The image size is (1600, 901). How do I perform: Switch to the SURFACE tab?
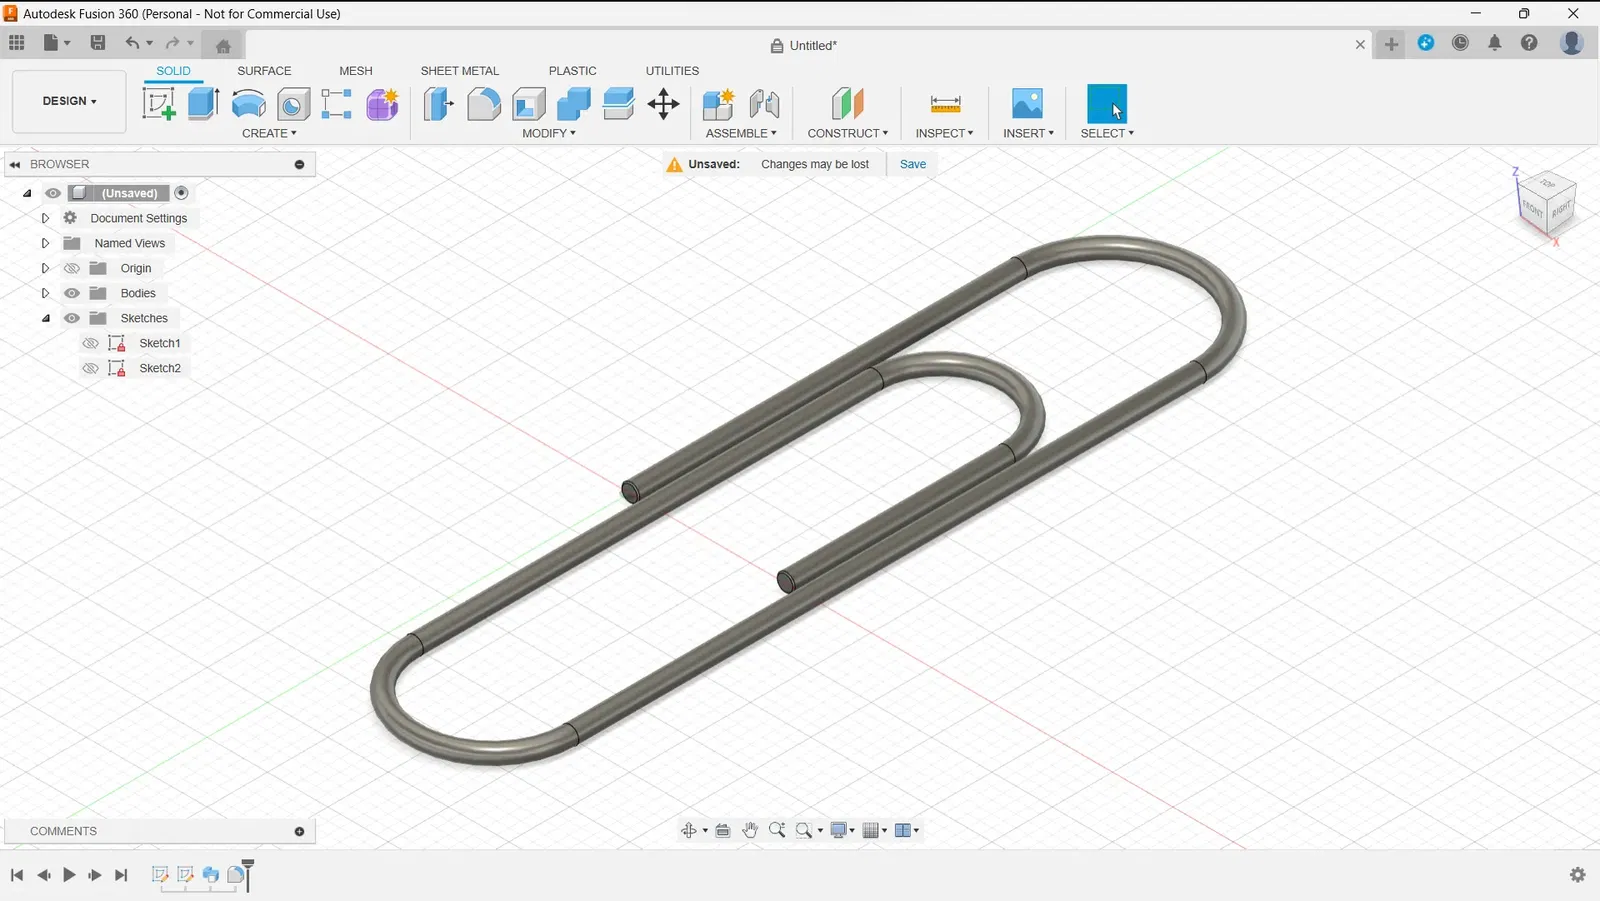(x=264, y=71)
